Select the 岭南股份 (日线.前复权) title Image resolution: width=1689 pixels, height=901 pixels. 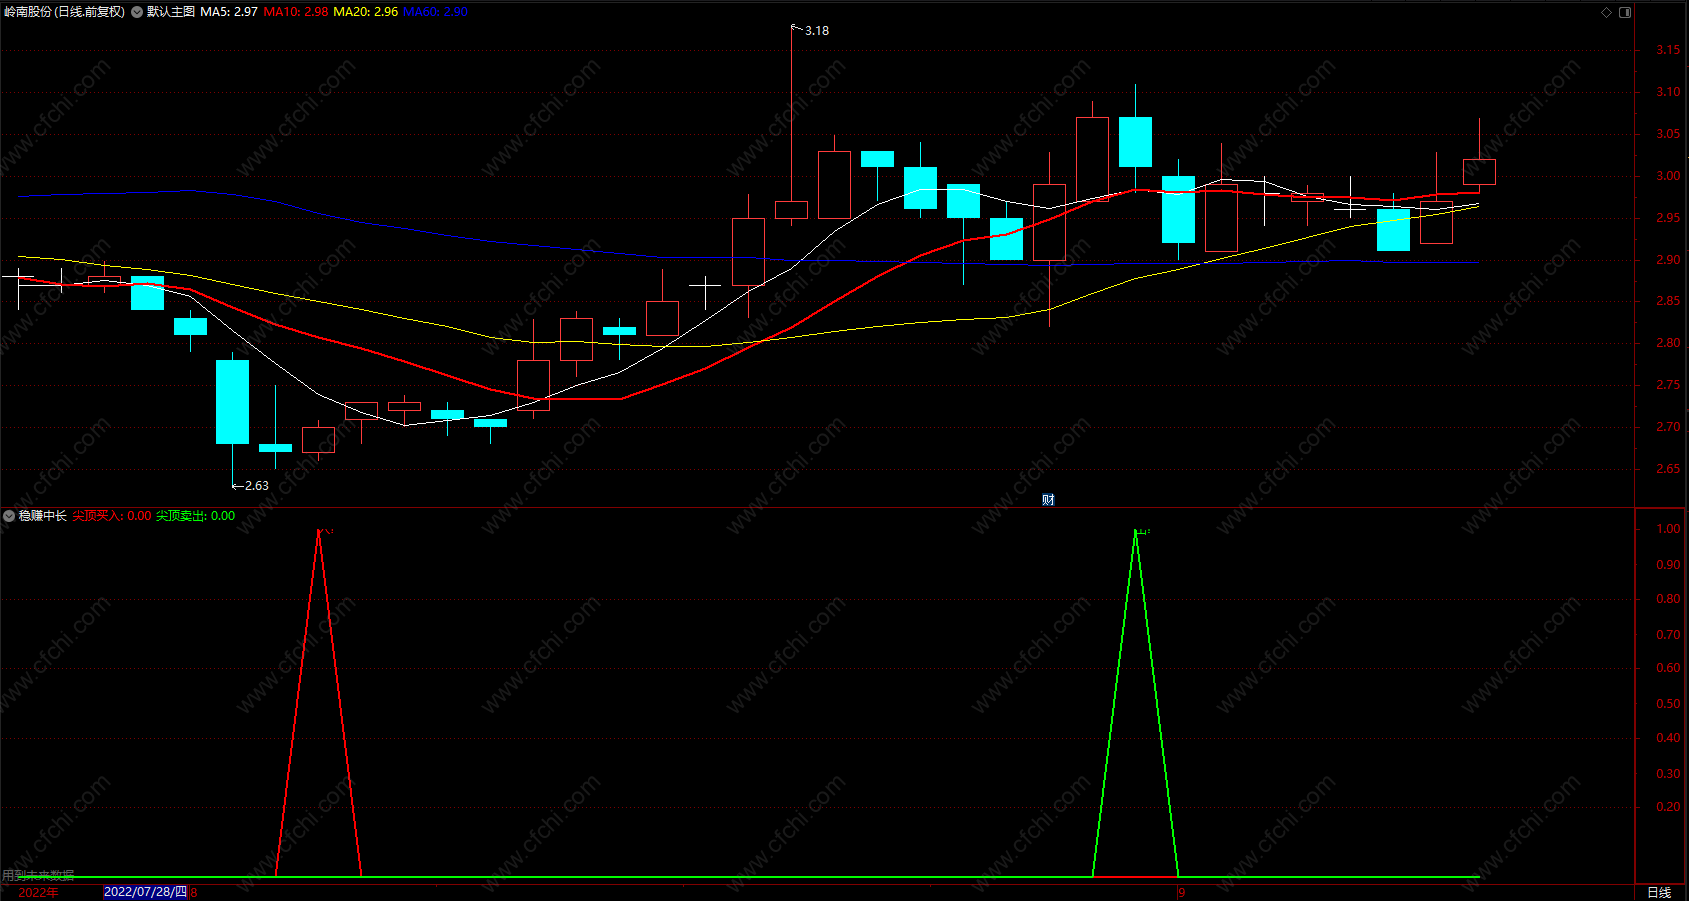pyautogui.click(x=65, y=12)
